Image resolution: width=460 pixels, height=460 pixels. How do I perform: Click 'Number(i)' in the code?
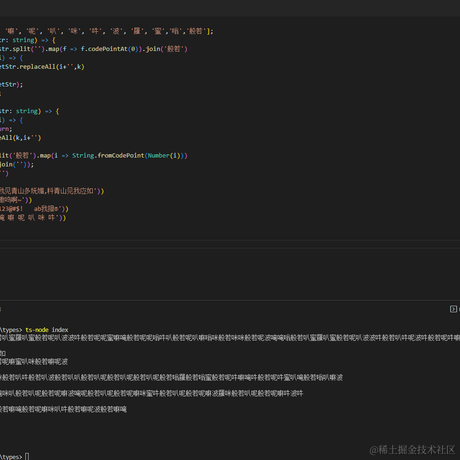[165, 156]
